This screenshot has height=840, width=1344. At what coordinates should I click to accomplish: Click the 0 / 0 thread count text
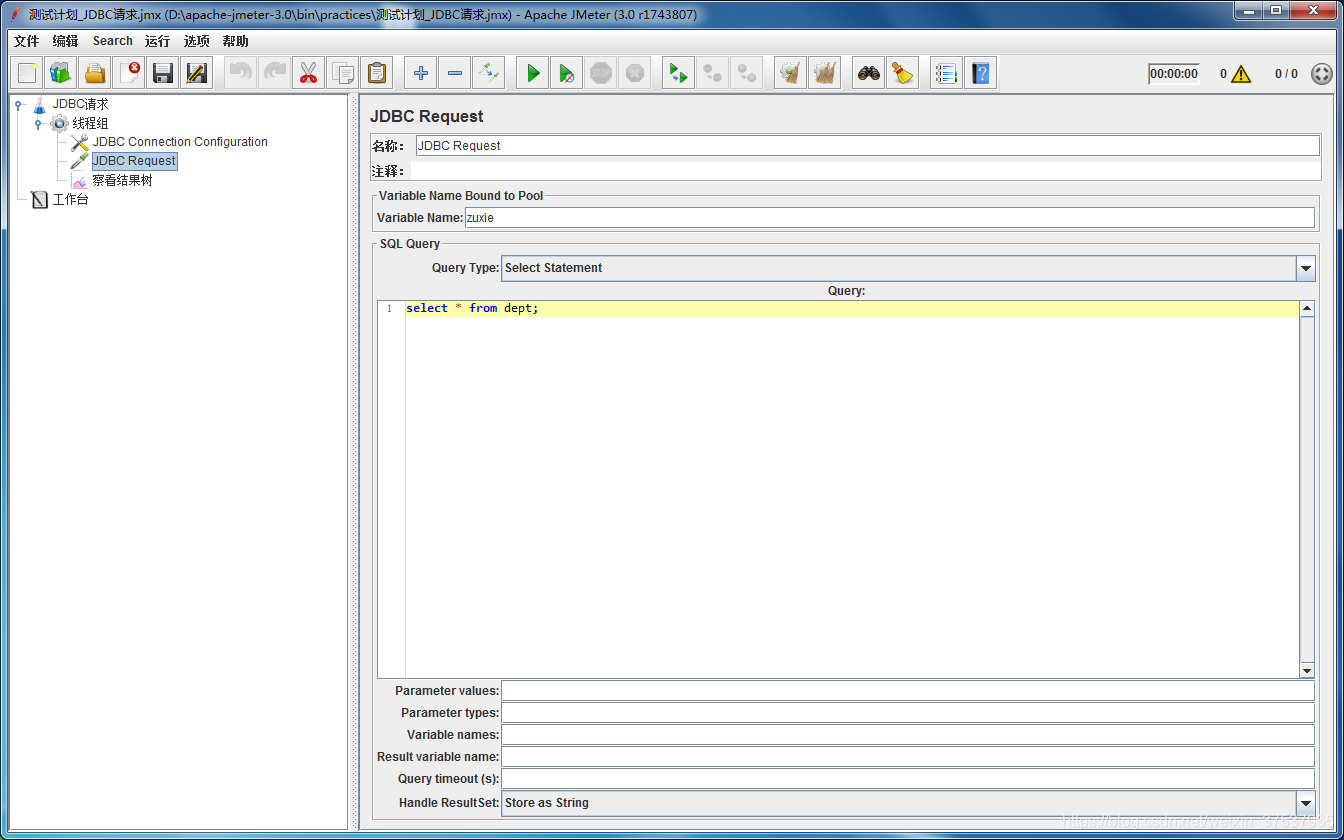pyautogui.click(x=1286, y=74)
